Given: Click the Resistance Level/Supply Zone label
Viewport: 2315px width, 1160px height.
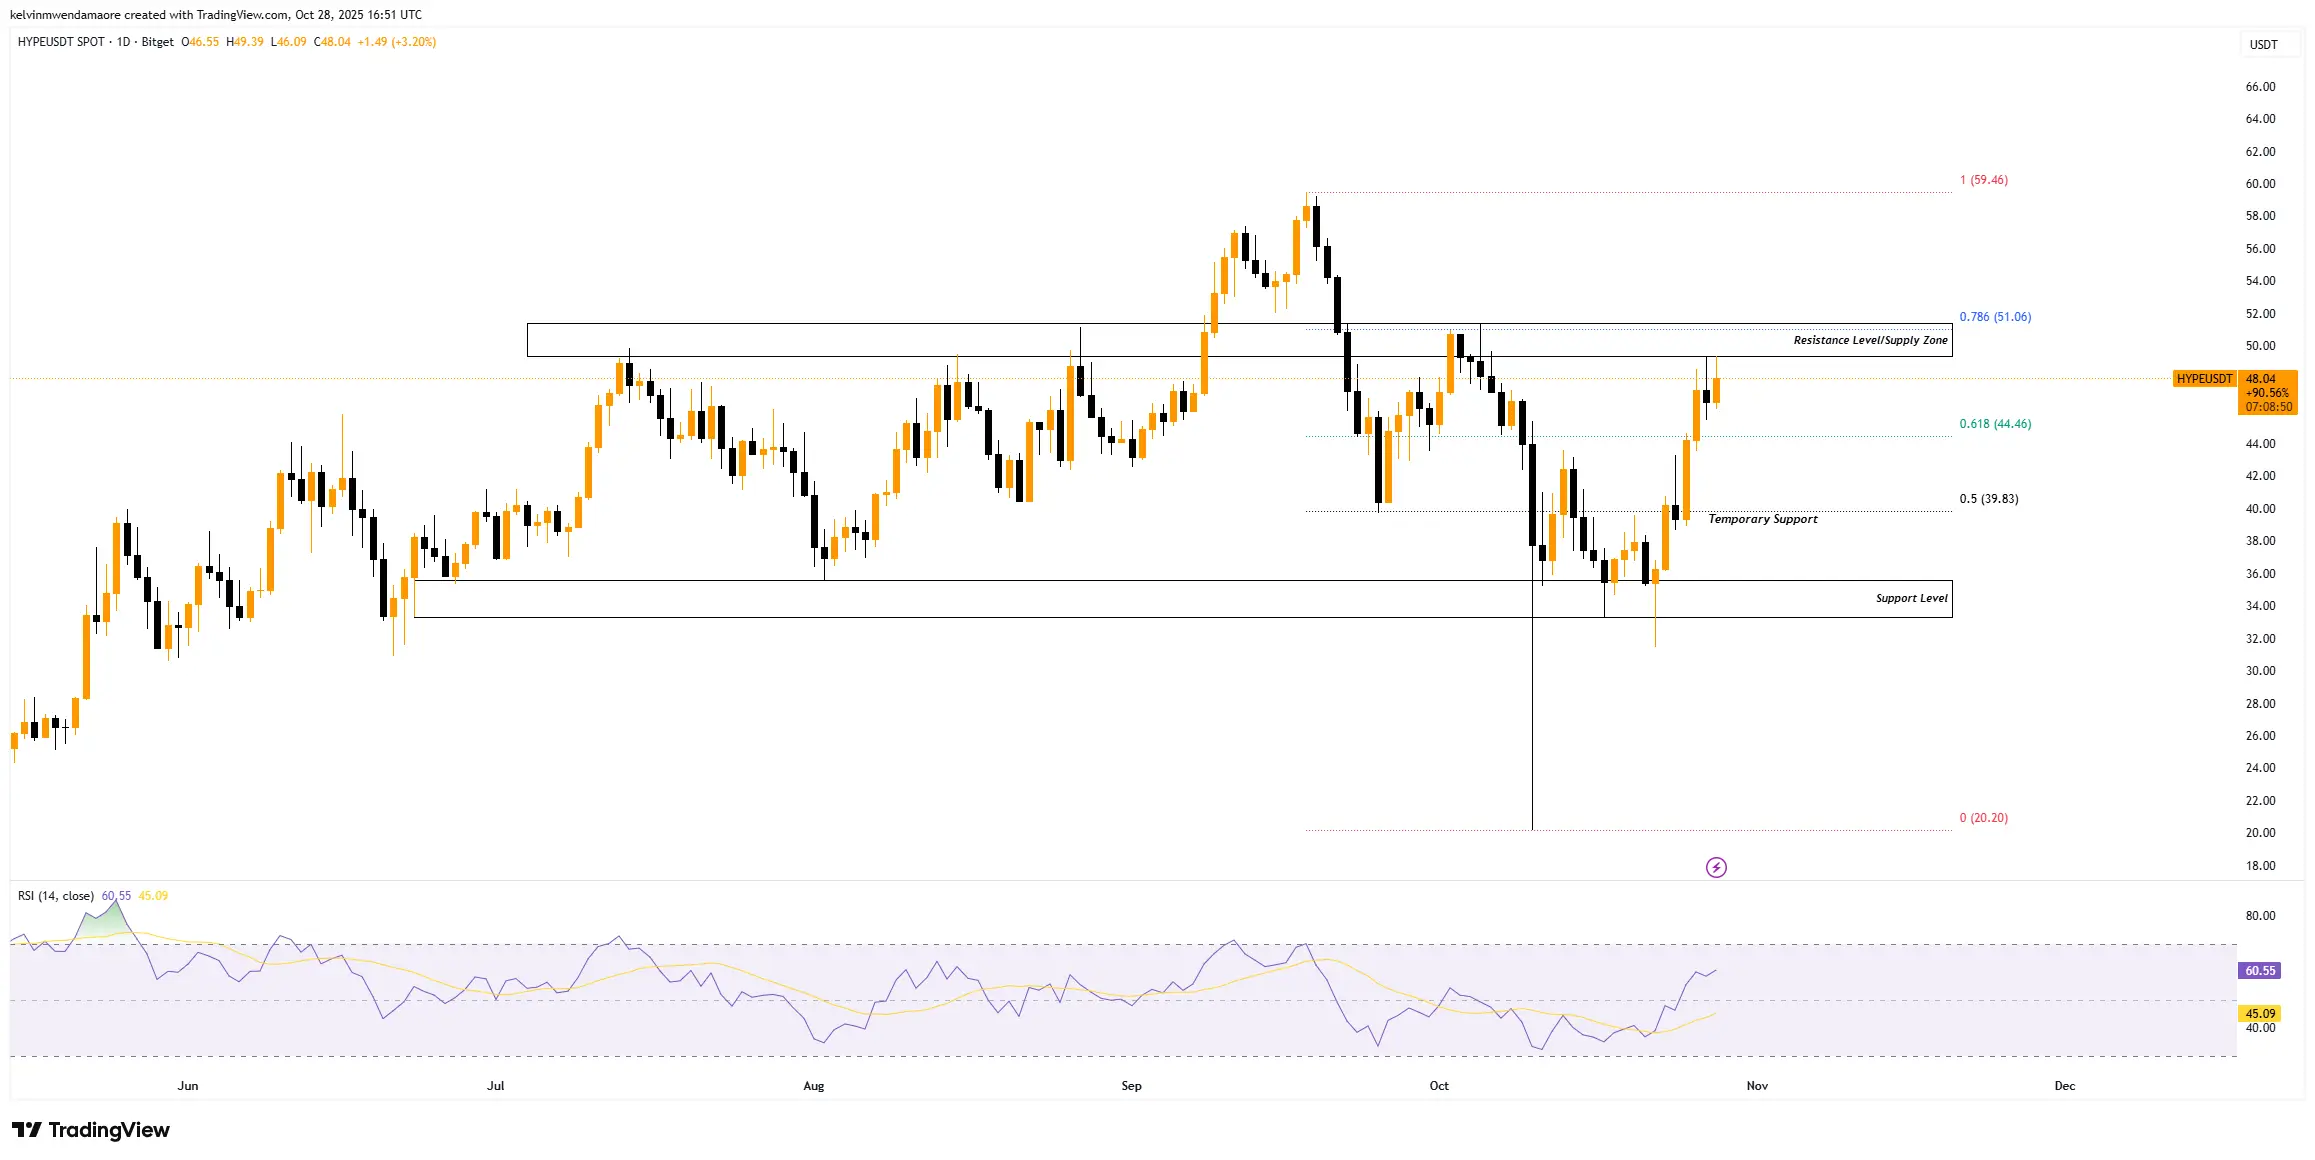Looking at the screenshot, I should [x=1869, y=340].
